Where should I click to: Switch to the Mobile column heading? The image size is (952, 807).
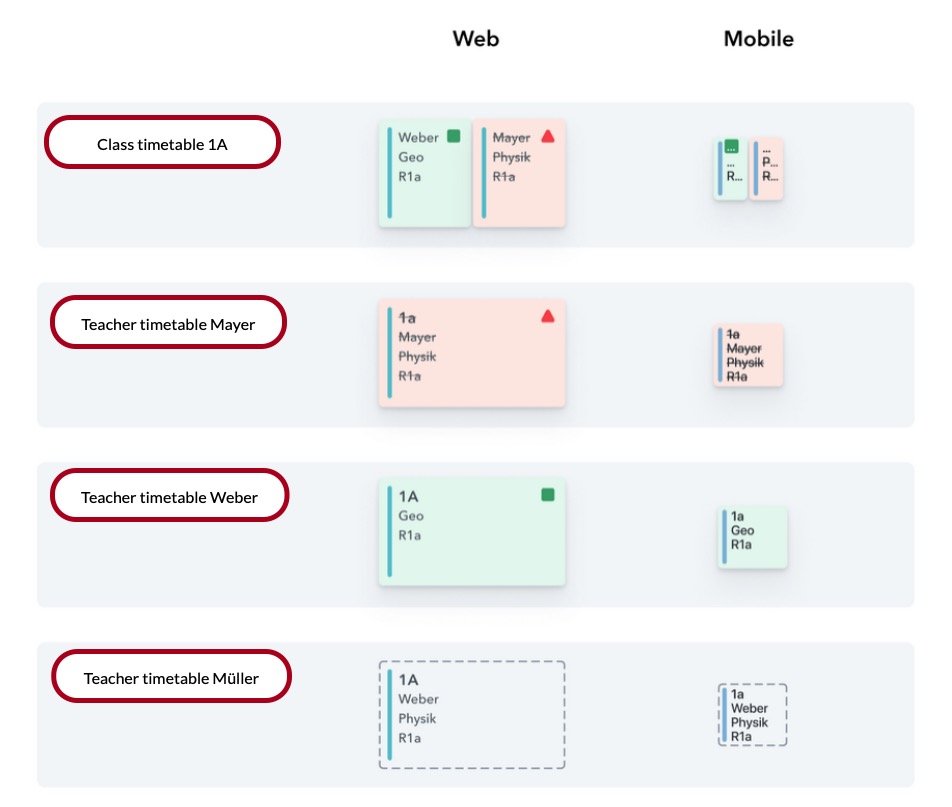(x=758, y=39)
